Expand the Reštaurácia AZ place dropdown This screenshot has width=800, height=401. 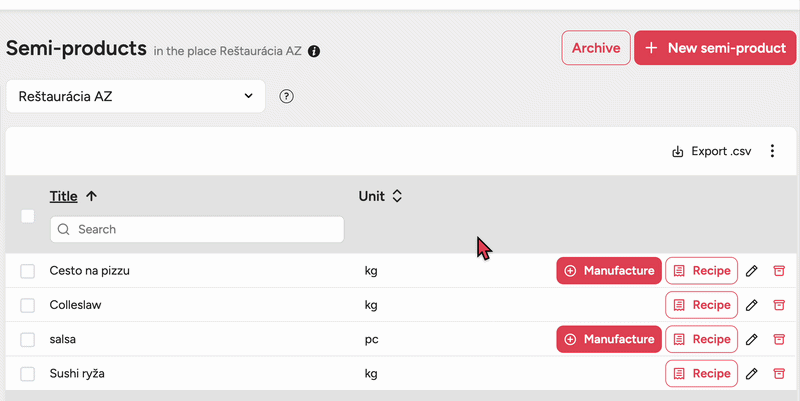(x=136, y=97)
